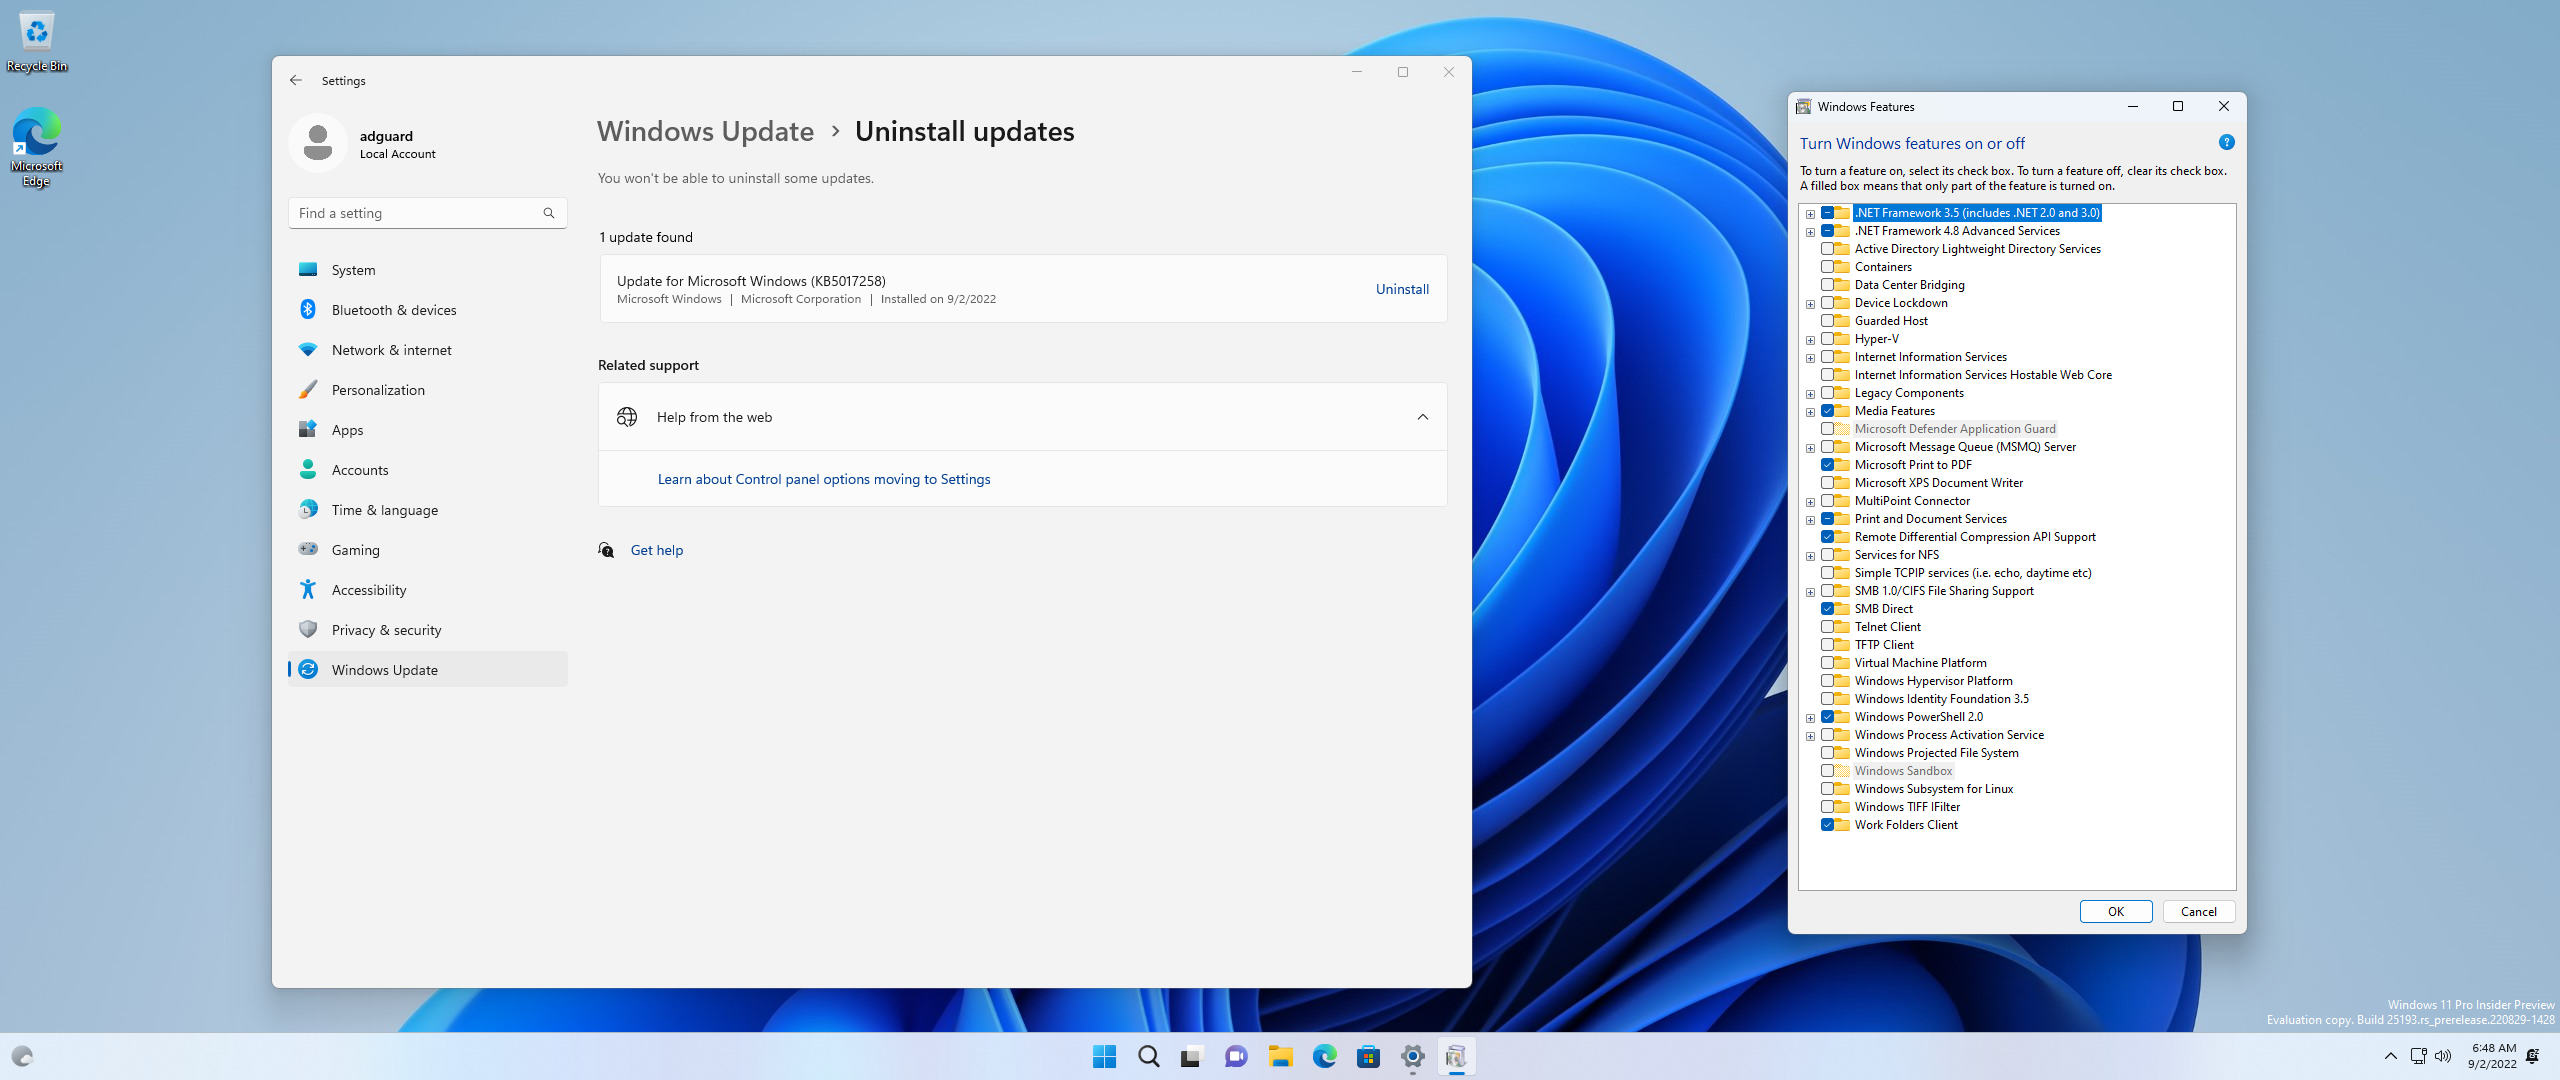Click the Personalization brush icon
Viewport: 2560px width, 1080px height.
[308, 390]
